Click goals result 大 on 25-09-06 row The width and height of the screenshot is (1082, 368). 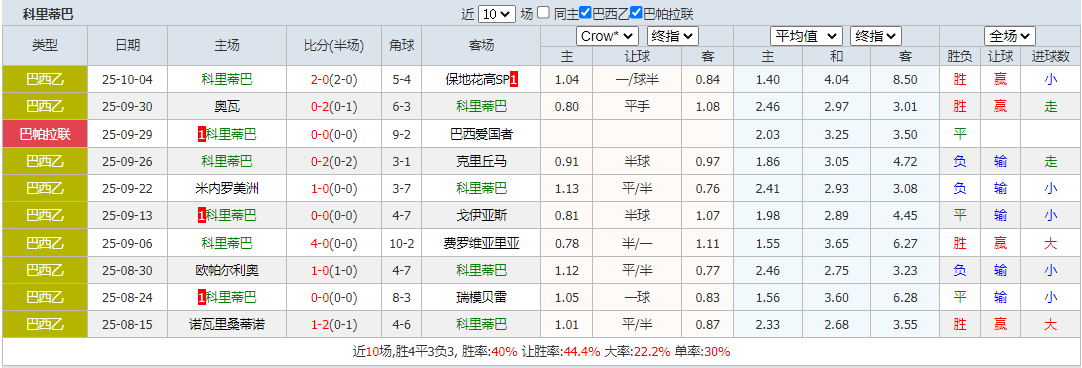tap(1051, 243)
